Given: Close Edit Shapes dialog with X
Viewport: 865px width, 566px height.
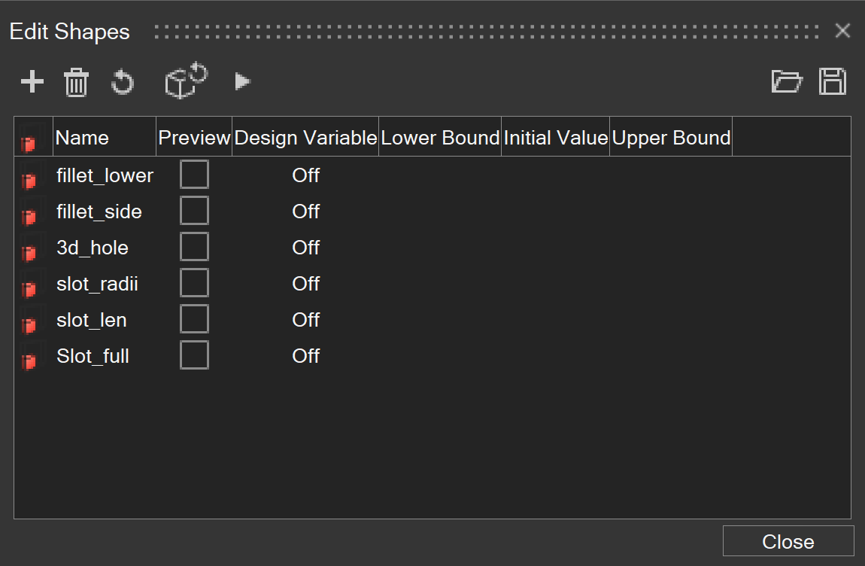Looking at the screenshot, I should click(x=842, y=31).
